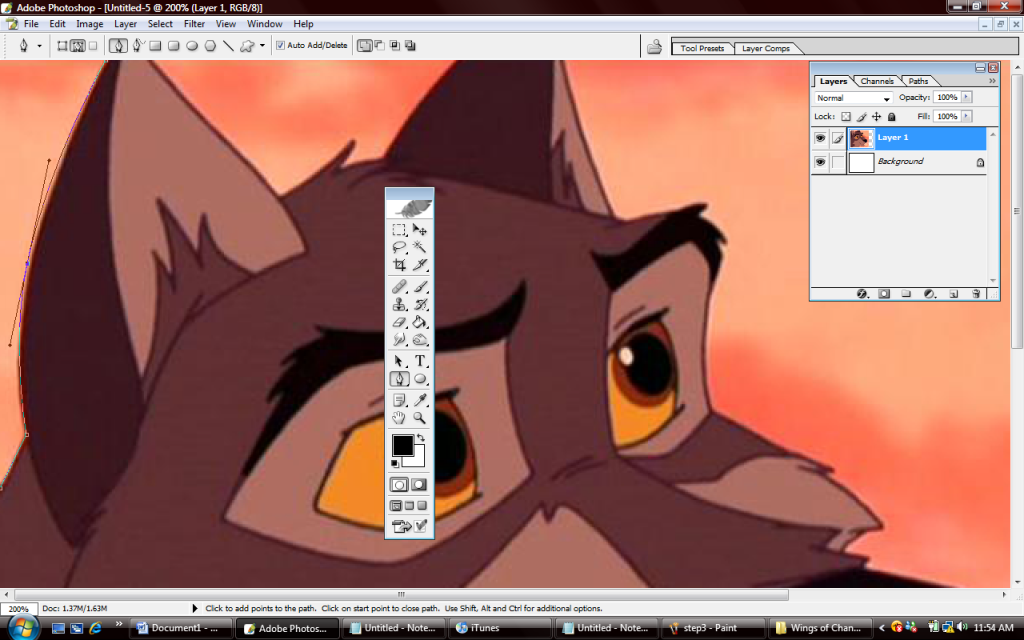Pick the Crop tool

(400, 265)
